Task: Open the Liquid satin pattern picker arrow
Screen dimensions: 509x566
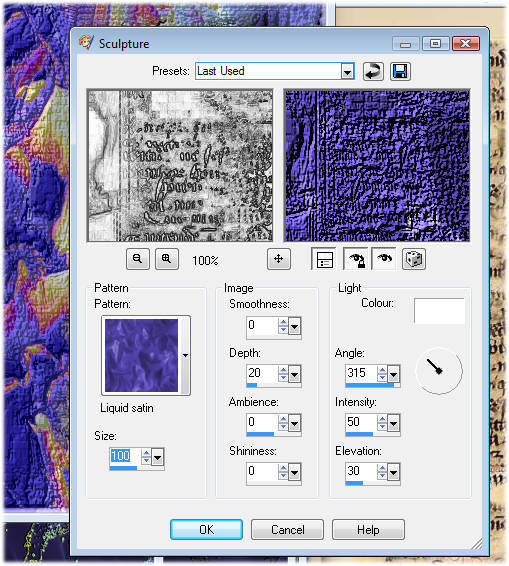Action: (185, 355)
